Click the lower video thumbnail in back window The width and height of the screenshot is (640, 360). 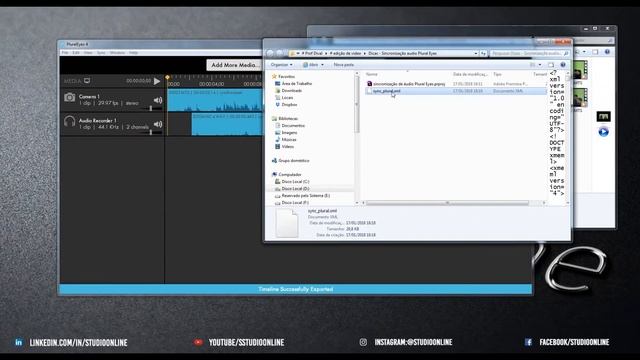580,98
